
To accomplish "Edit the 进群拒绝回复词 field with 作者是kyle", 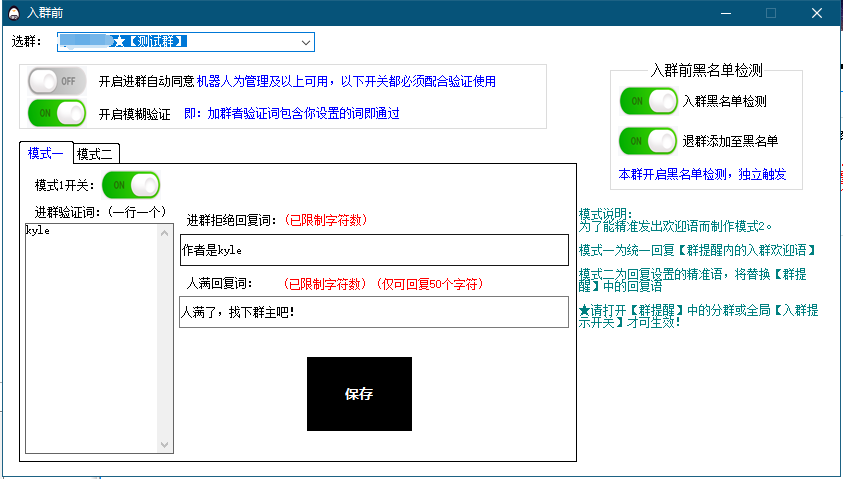I will pos(374,250).
